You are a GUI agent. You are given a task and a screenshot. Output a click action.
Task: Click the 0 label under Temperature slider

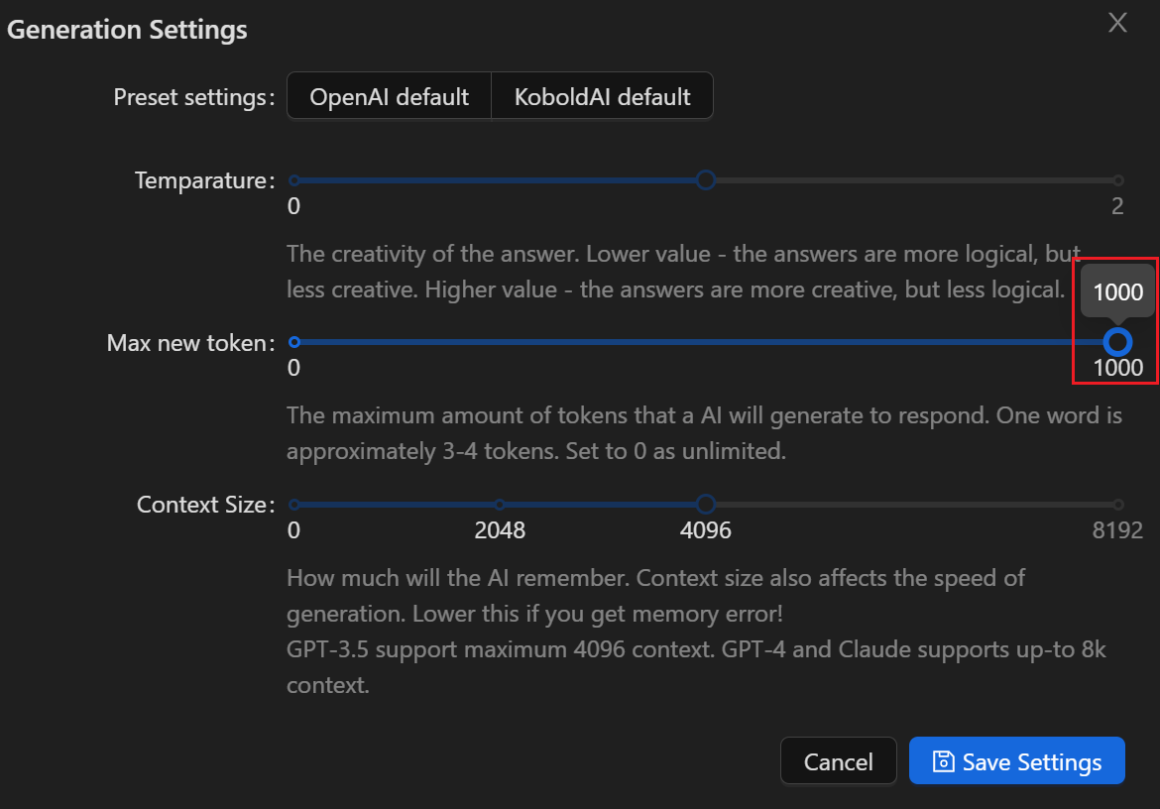pyautogui.click(x=294, y=207)
